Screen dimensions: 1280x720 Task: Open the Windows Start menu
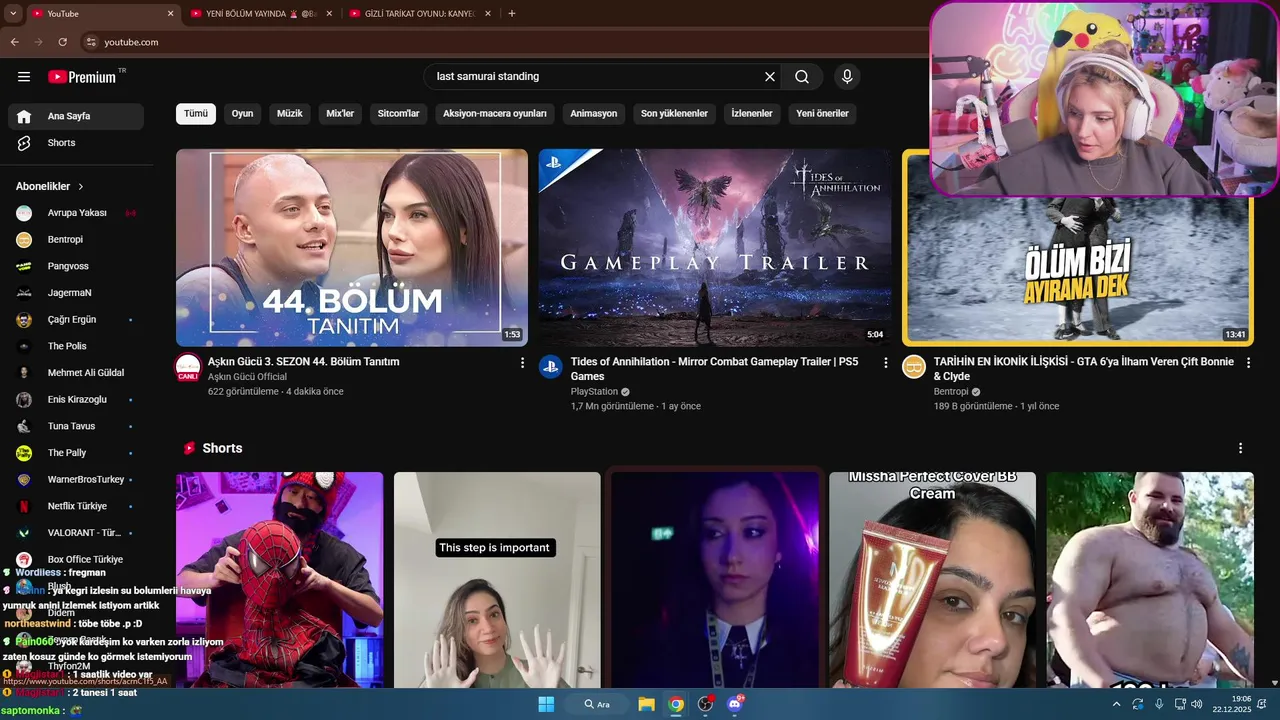(x=546, y=704)
